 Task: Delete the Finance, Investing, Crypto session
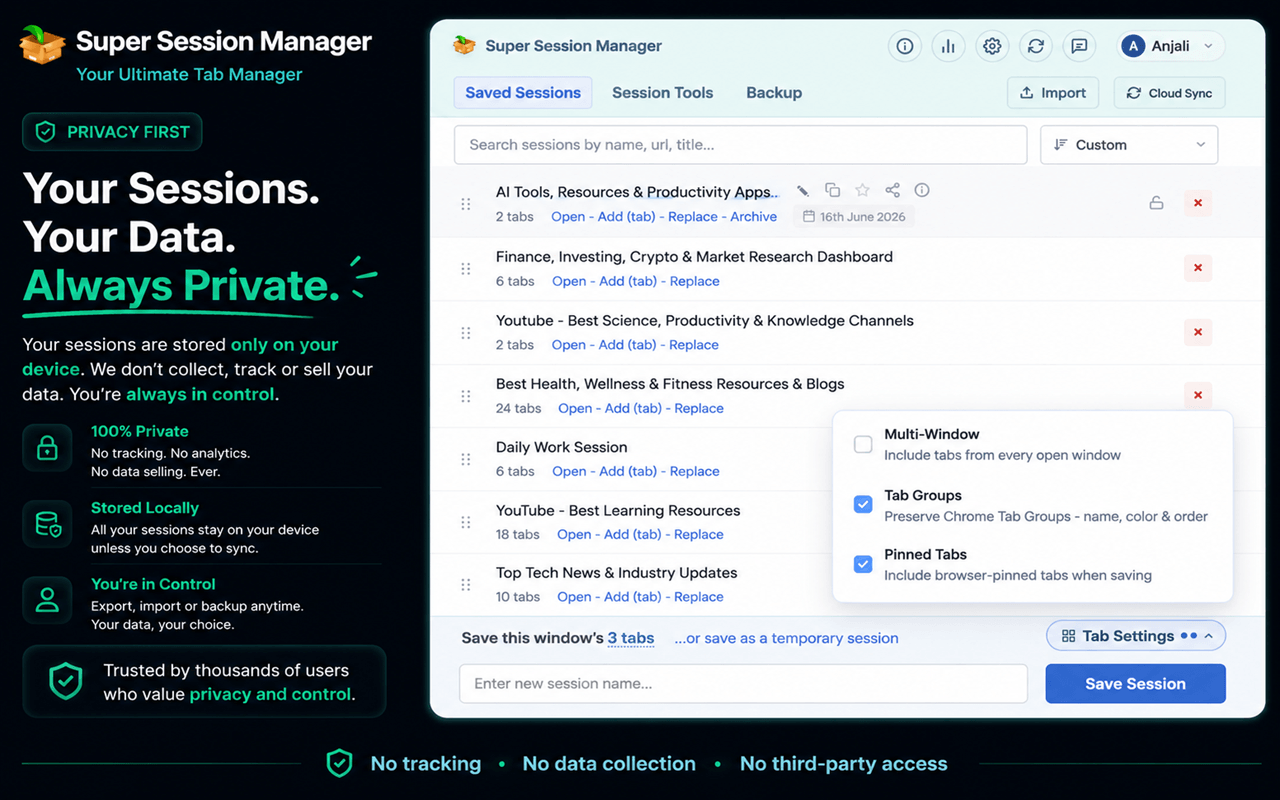[x=1198, y=268]
